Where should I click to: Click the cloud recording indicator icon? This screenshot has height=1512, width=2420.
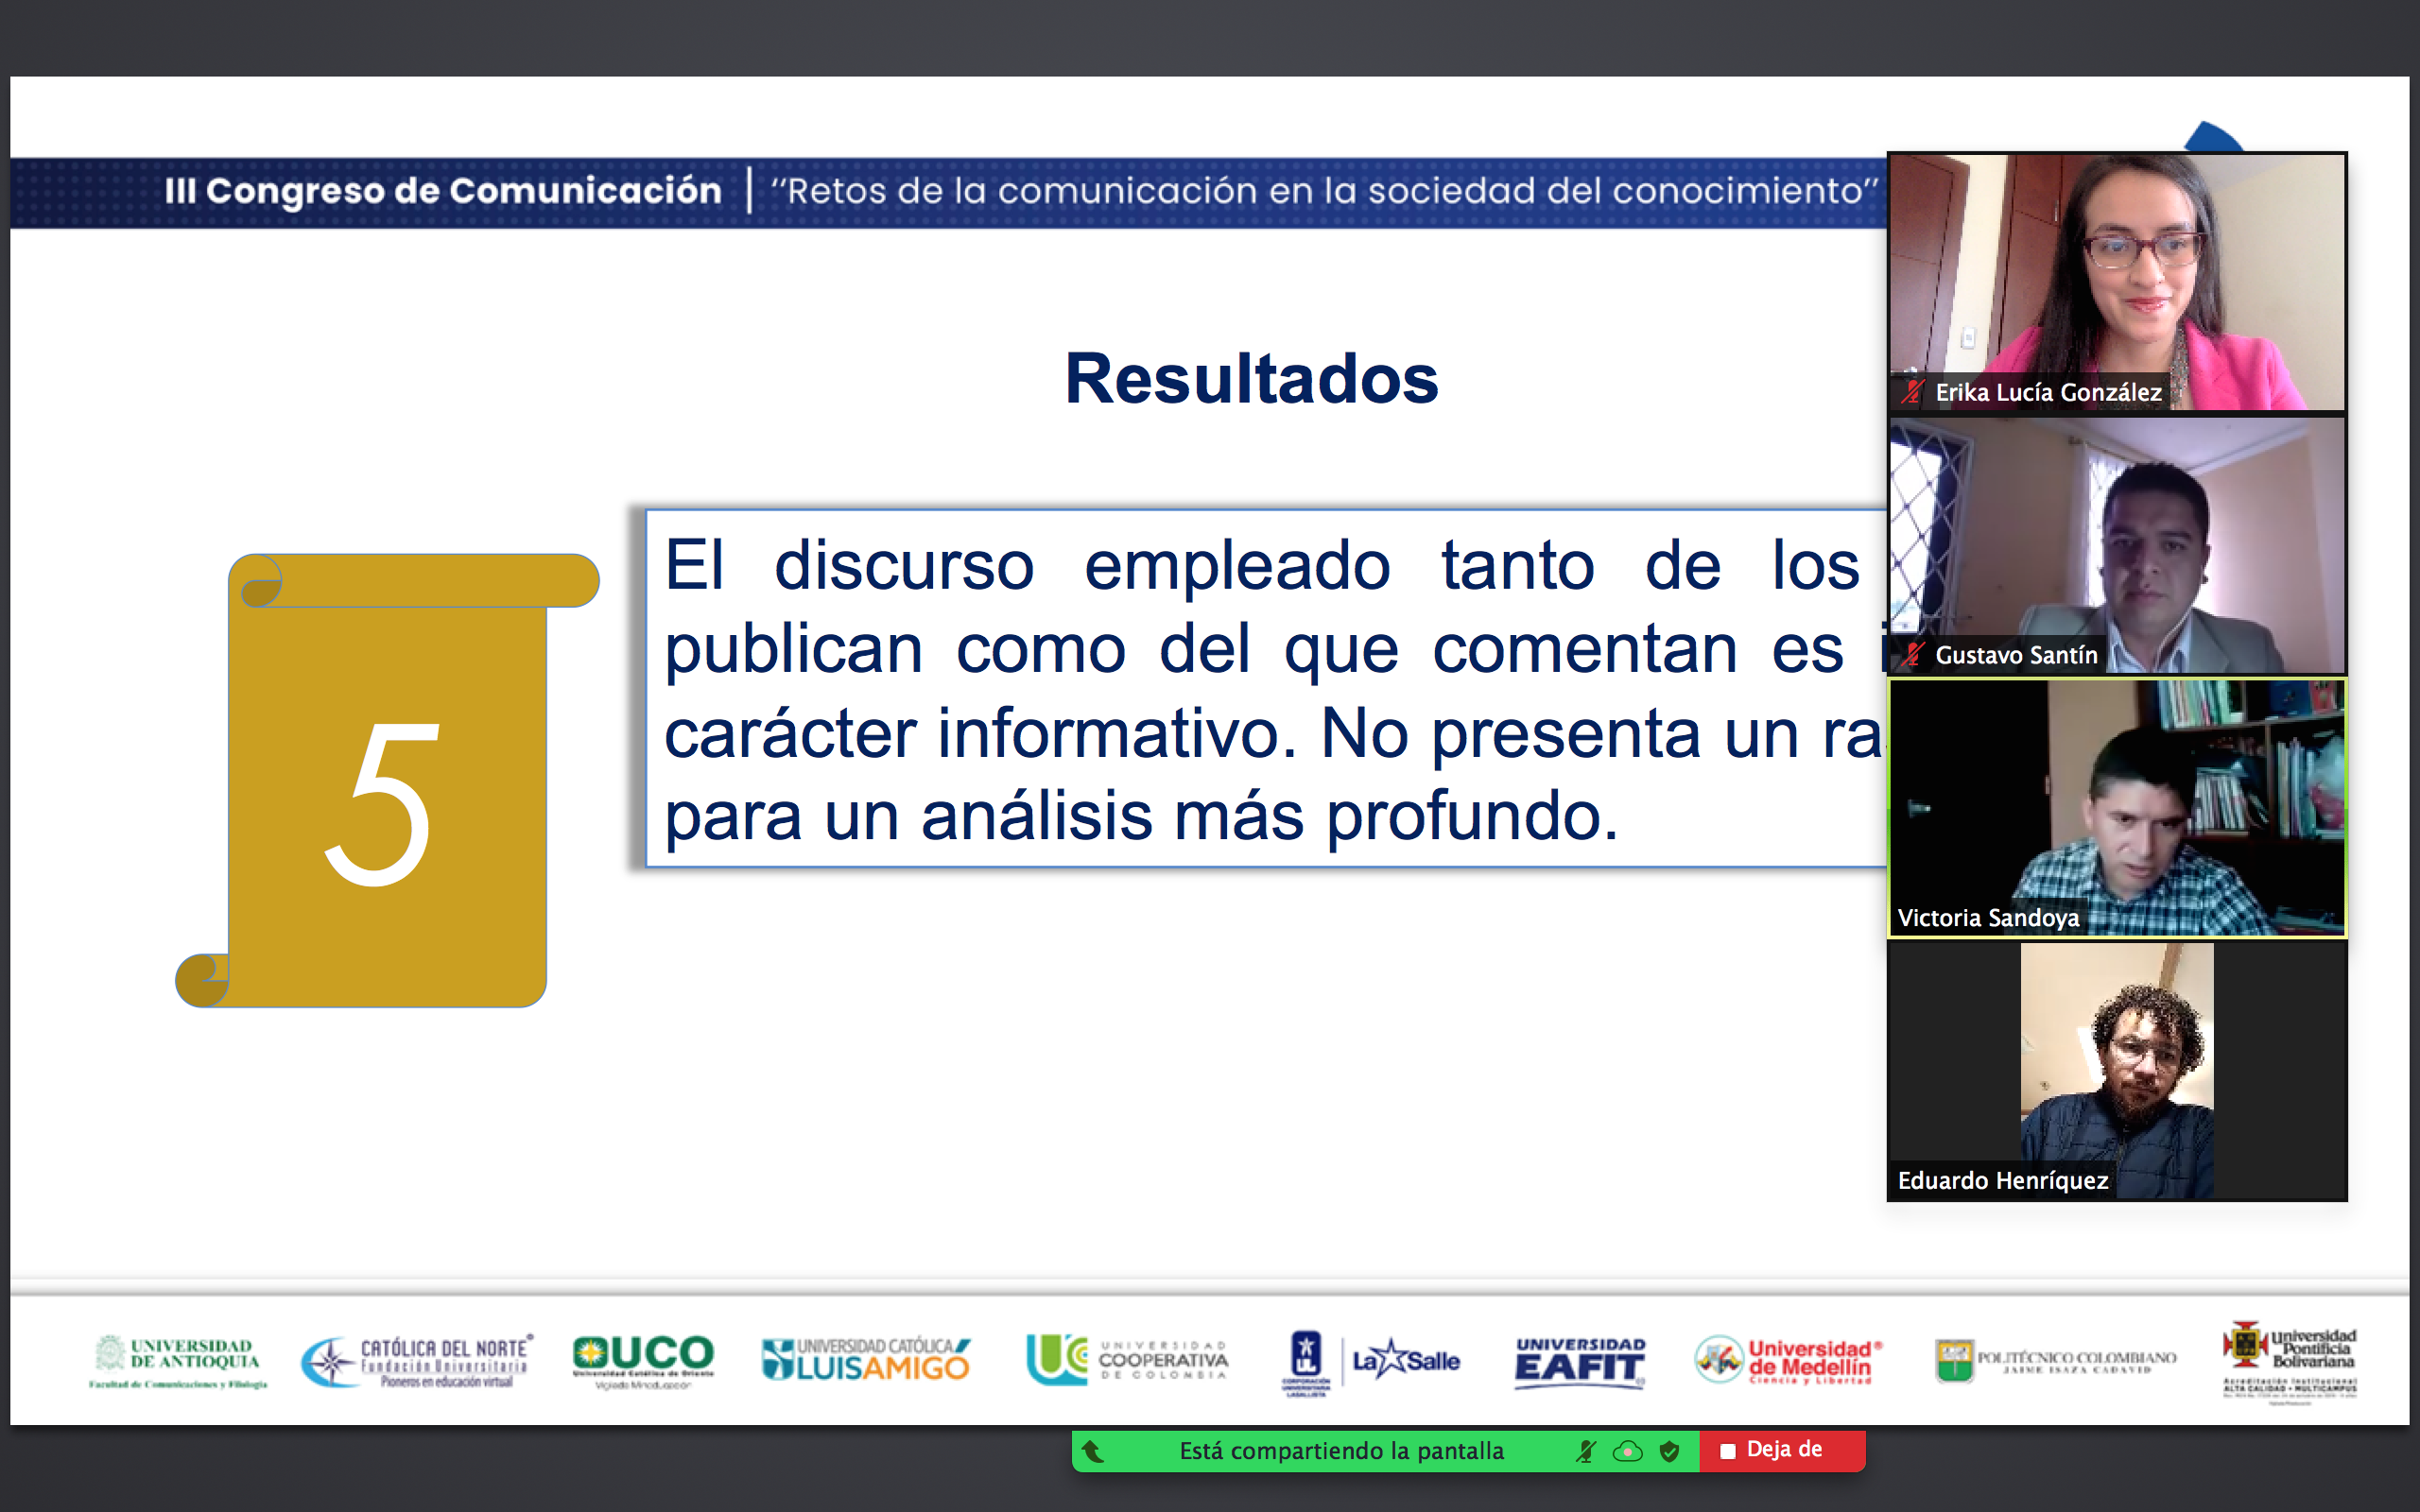point(1627,1451)
